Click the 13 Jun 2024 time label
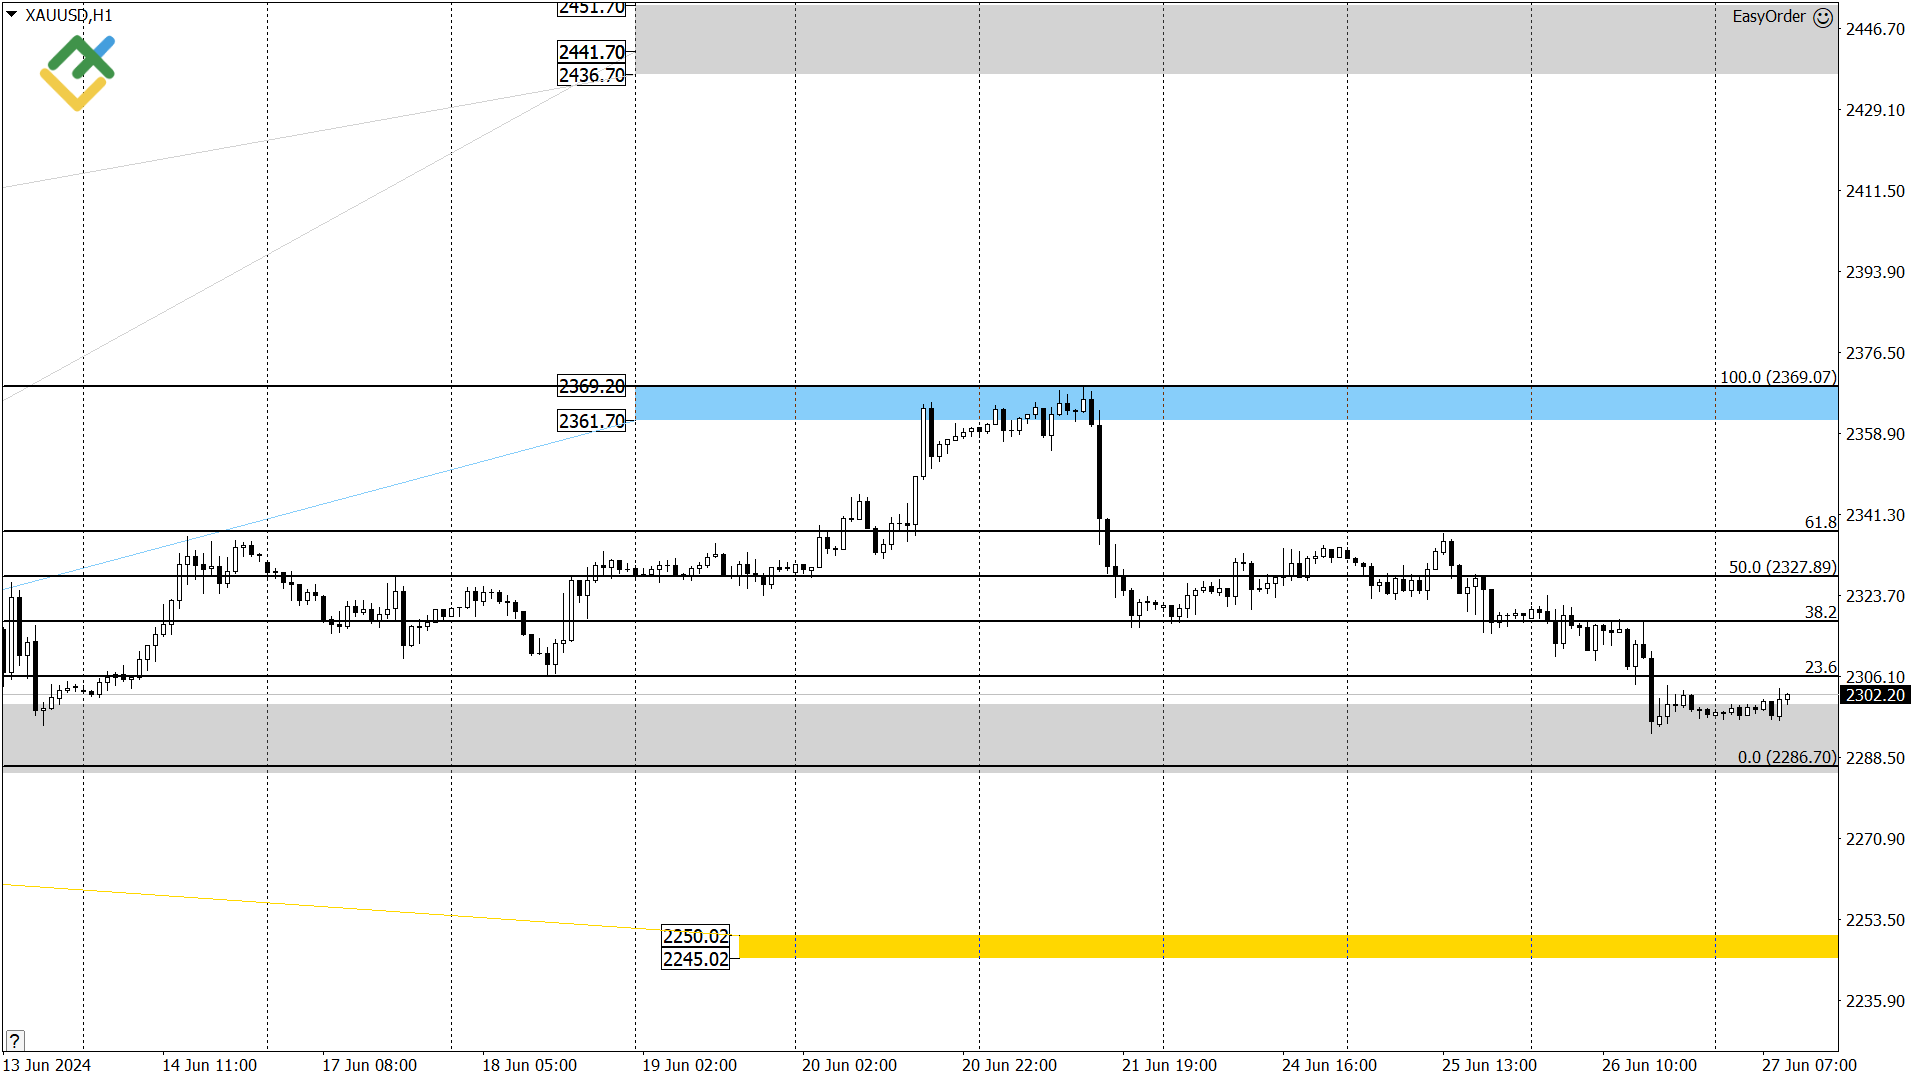 [x=47, y=1065]
